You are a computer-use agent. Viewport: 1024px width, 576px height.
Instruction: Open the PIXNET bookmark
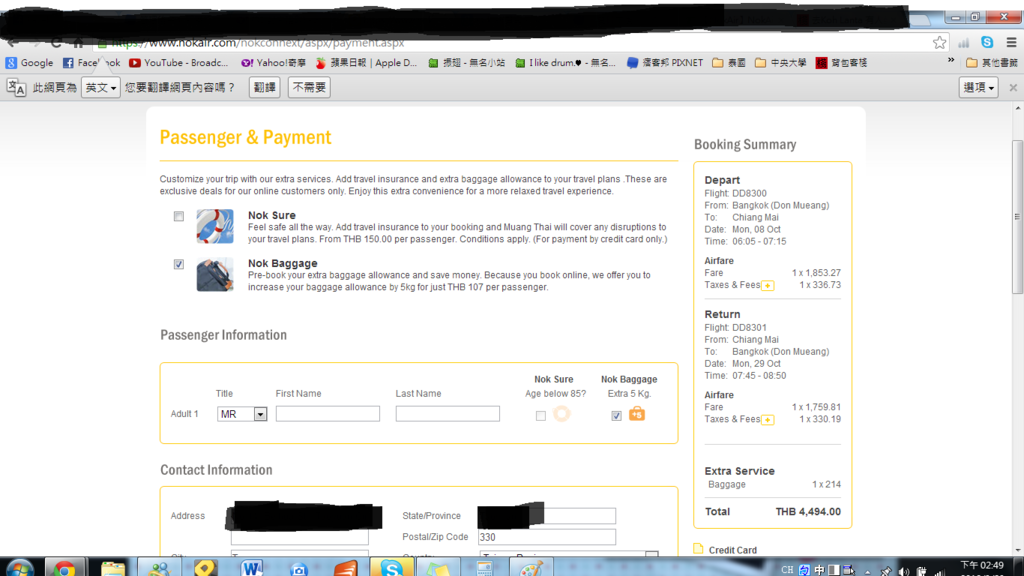tap(665, 63)
